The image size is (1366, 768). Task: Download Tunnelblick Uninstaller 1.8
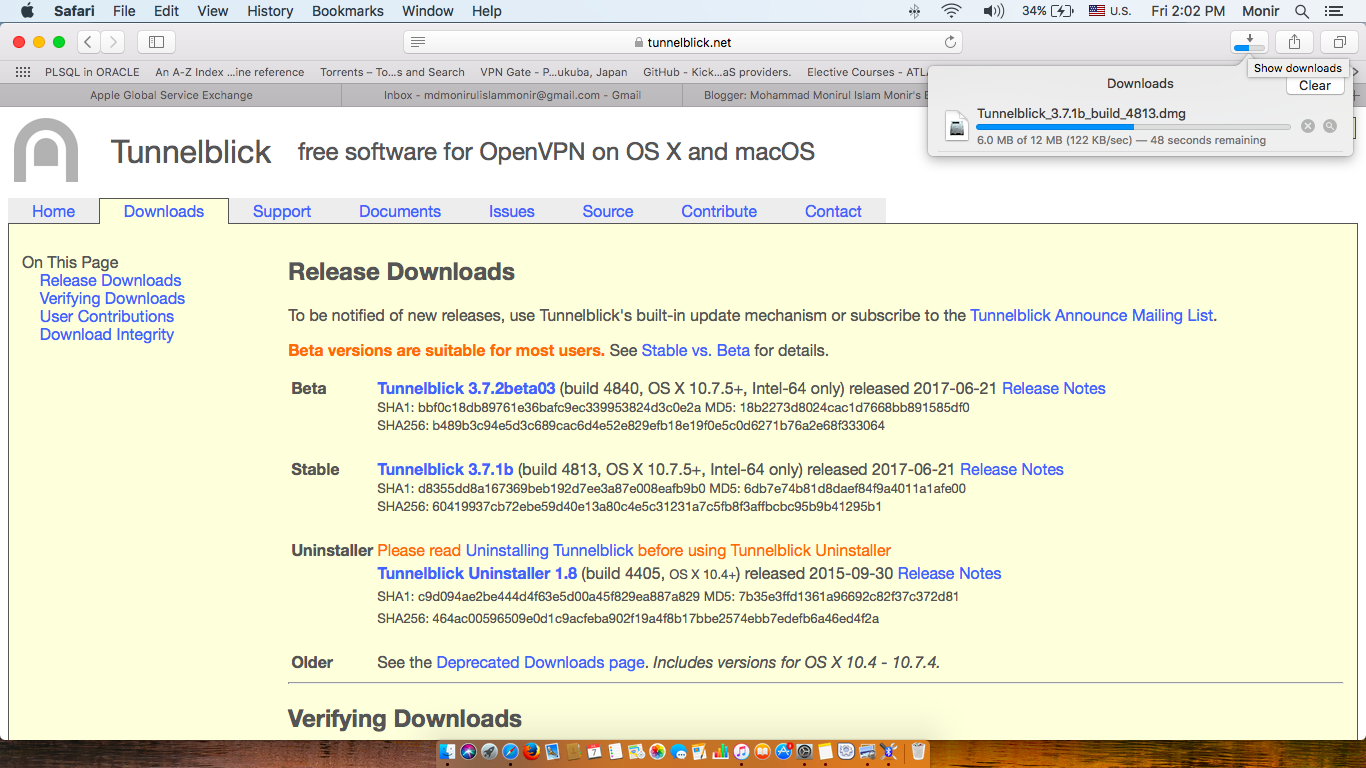477,573
